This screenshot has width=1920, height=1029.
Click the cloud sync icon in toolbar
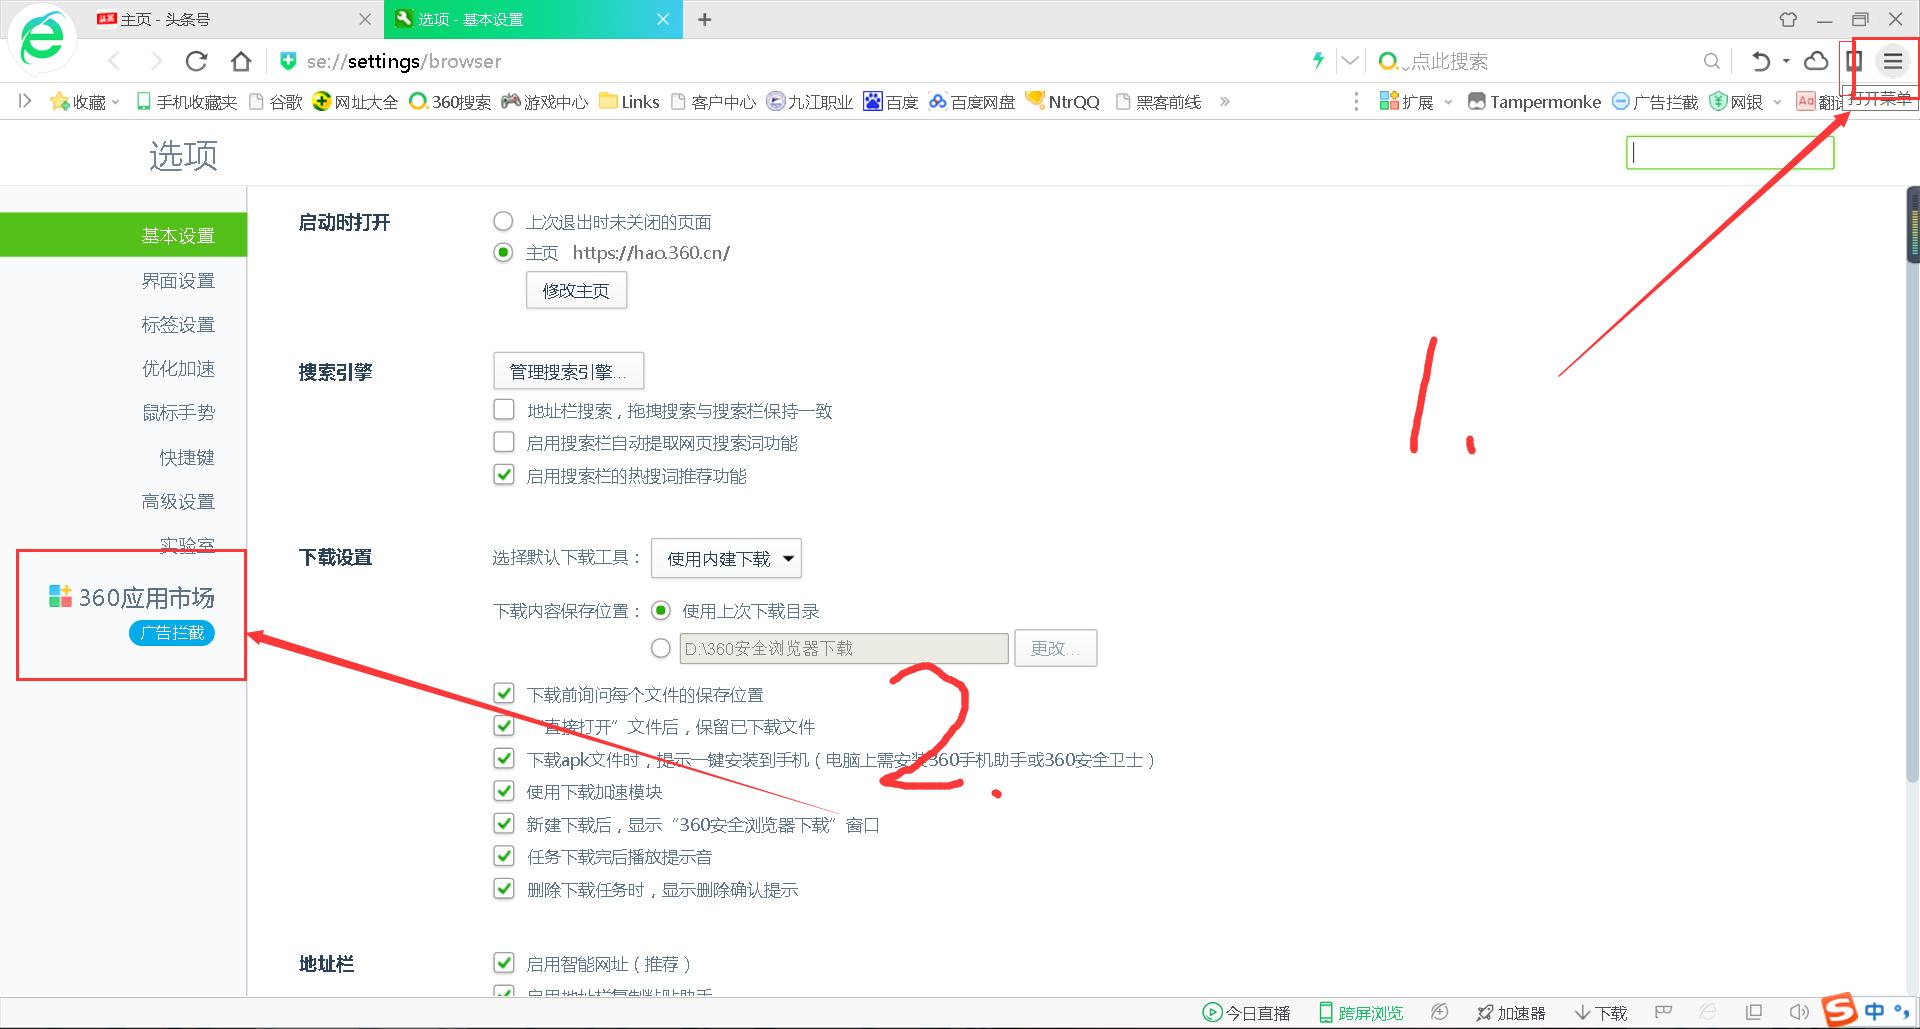(1816, 61)
